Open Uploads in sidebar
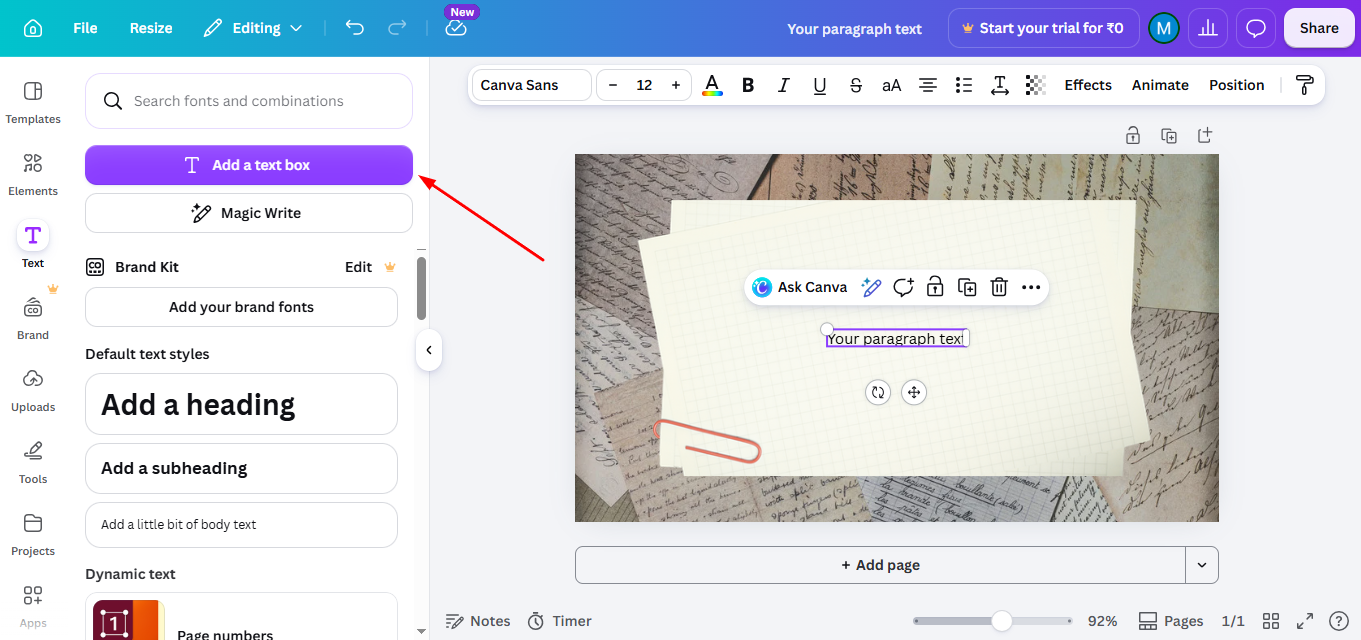The width and height of the screenshot is (1361, 640). [x=33, y=391]
